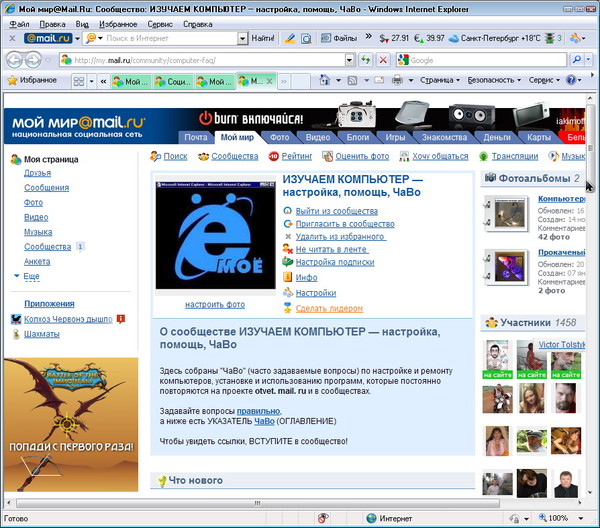The width and height of the screenshot is (600, 528).
Task: Click the Battle of the Immortals ad banner
Action: pos(71,424)
